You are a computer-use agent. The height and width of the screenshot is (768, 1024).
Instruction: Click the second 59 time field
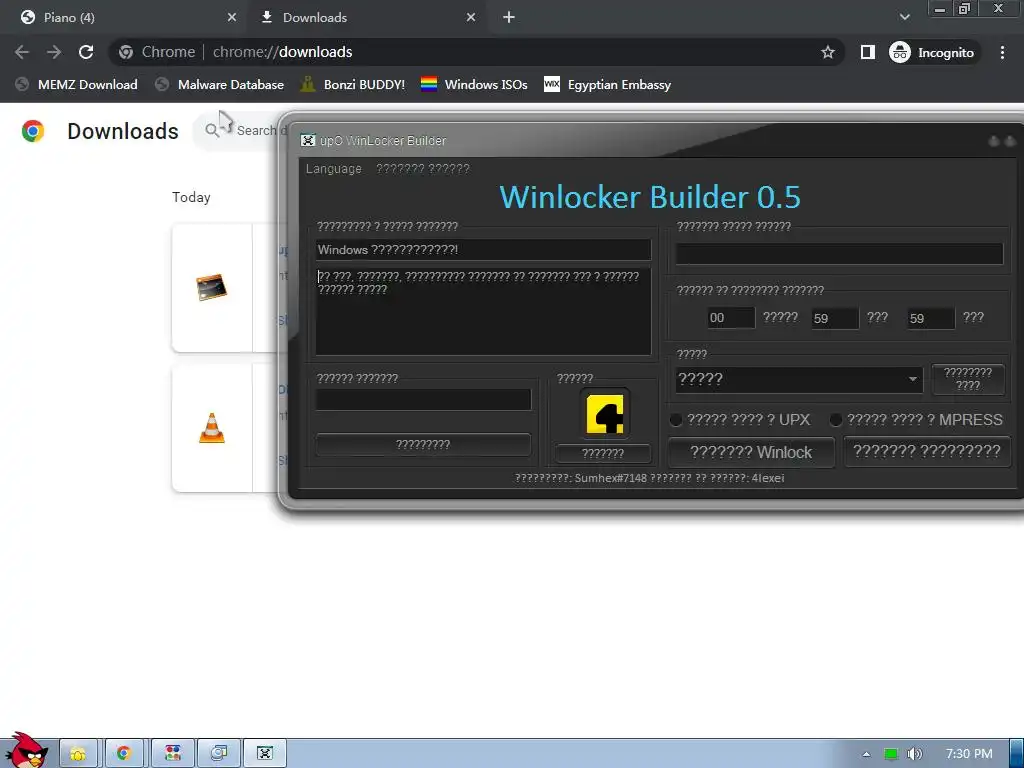(931, 319)
